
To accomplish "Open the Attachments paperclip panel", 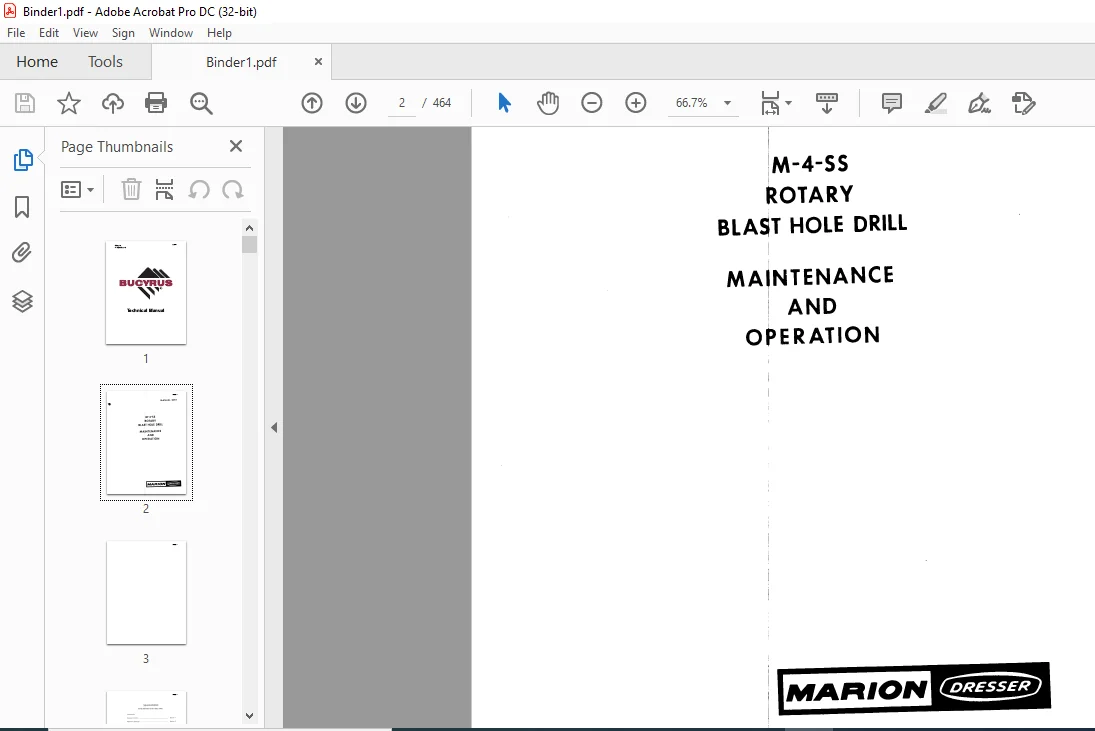I will point(22,253).
